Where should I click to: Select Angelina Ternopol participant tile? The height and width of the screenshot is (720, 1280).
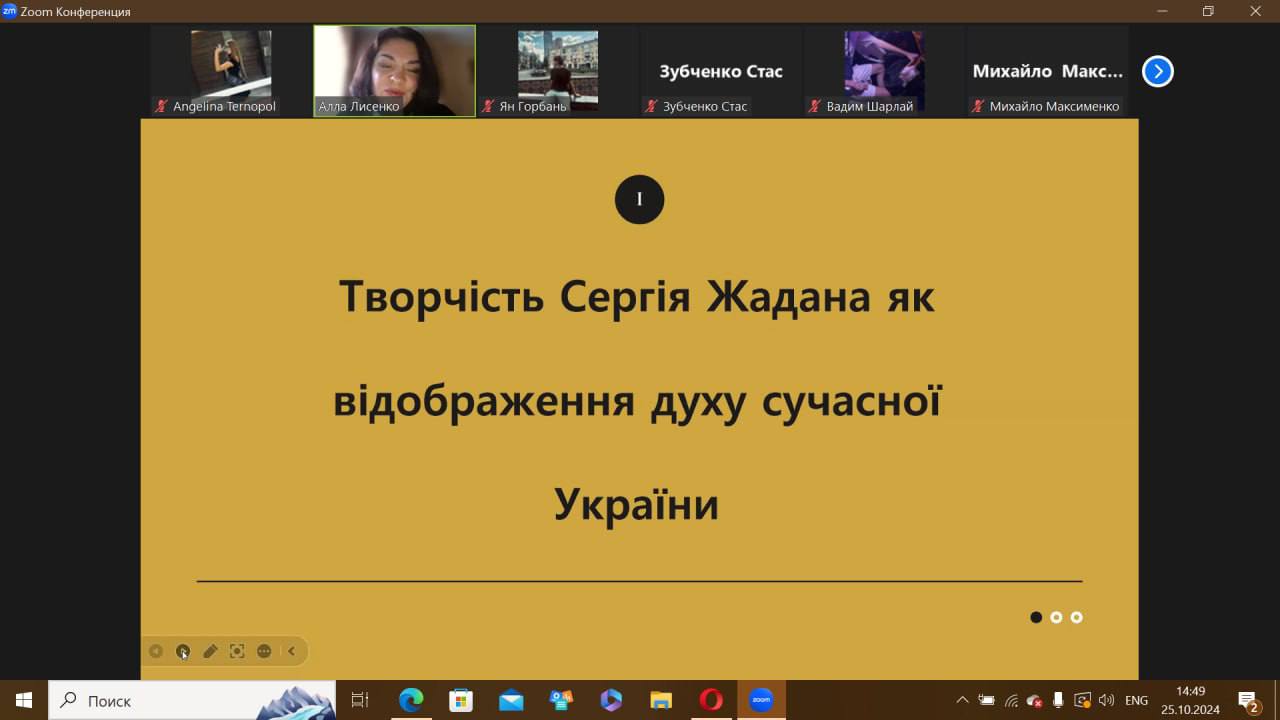pyautogui.click(x=231, y=71)
